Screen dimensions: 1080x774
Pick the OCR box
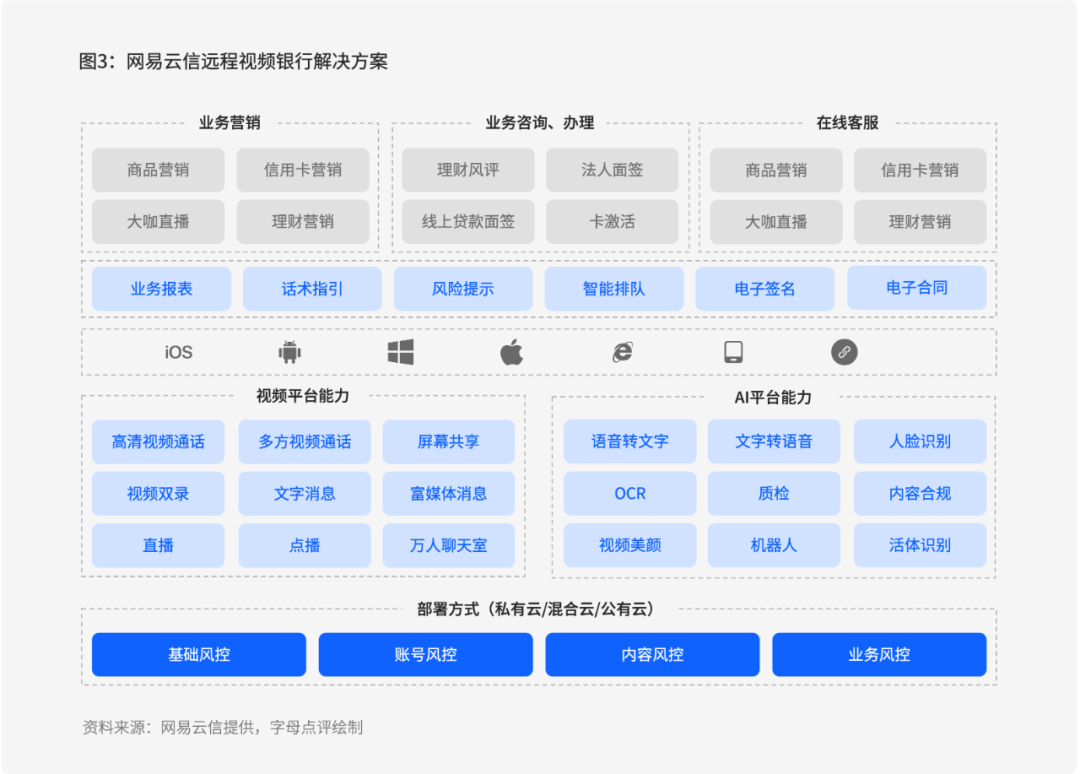630,493
